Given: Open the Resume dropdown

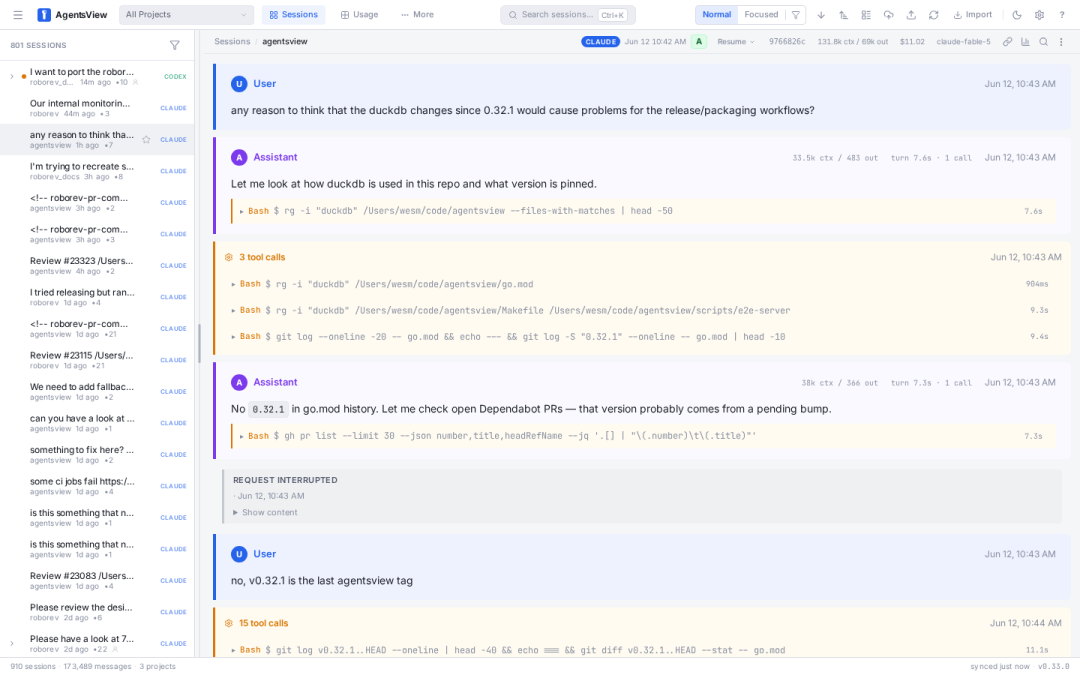Looking at the screenshot, I should pyautogui.click(x=736, y=42).
